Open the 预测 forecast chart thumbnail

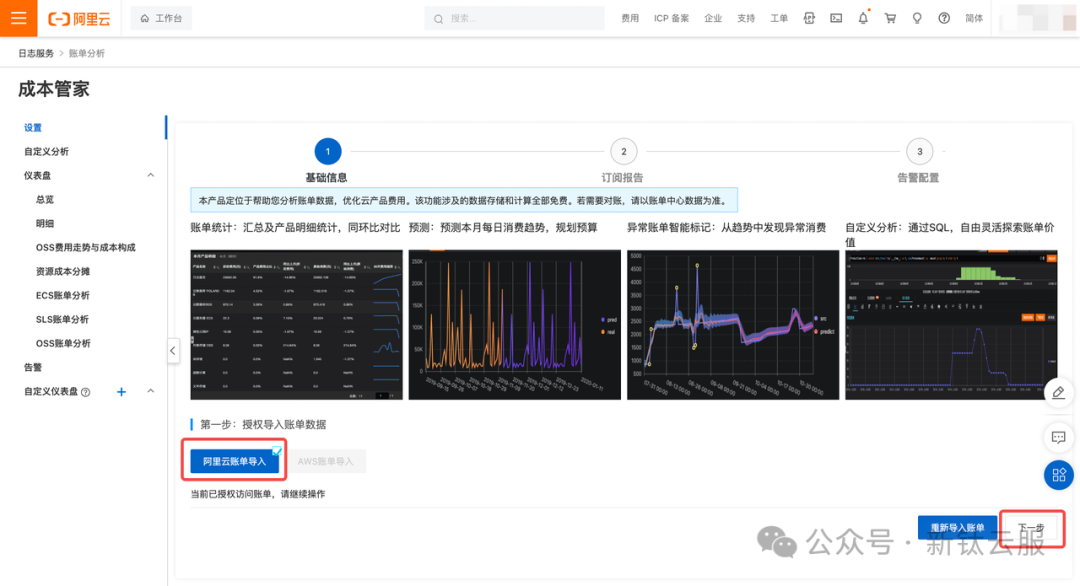515,324
